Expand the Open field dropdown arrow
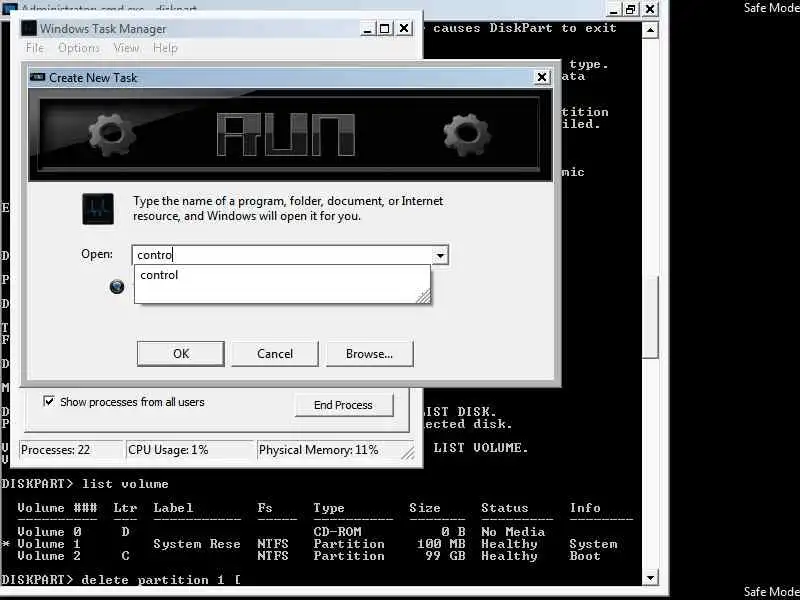The width and height of the screenshot is (800, 600). (x=440, y=255)
